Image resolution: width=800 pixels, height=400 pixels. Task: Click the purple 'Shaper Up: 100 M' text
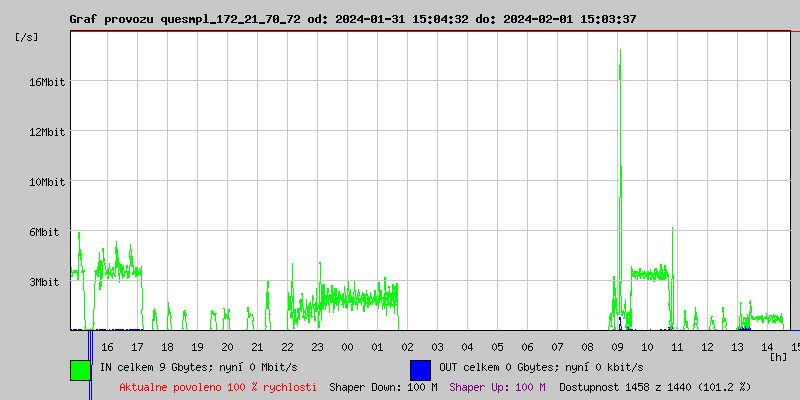pos(497,387)
